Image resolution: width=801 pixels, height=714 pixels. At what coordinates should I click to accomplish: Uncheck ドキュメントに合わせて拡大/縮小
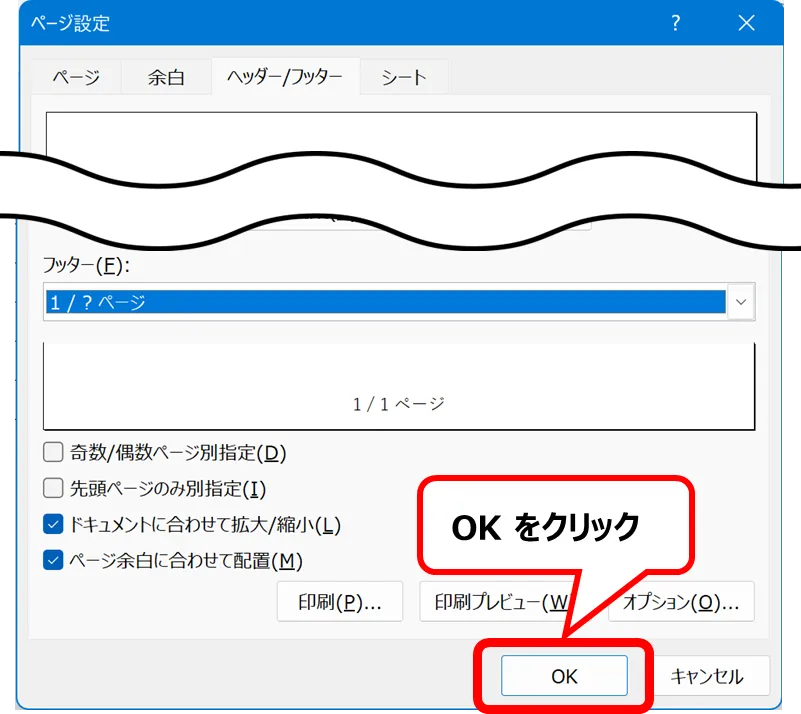point(54,524)
